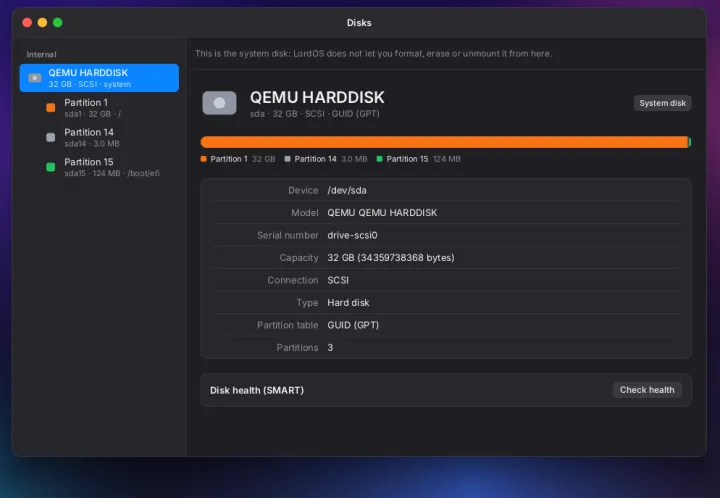The height and width of the screenshot is (498, 720).
Task: Click the orange Partition 1 usage bar
Action: click(444, 142)
